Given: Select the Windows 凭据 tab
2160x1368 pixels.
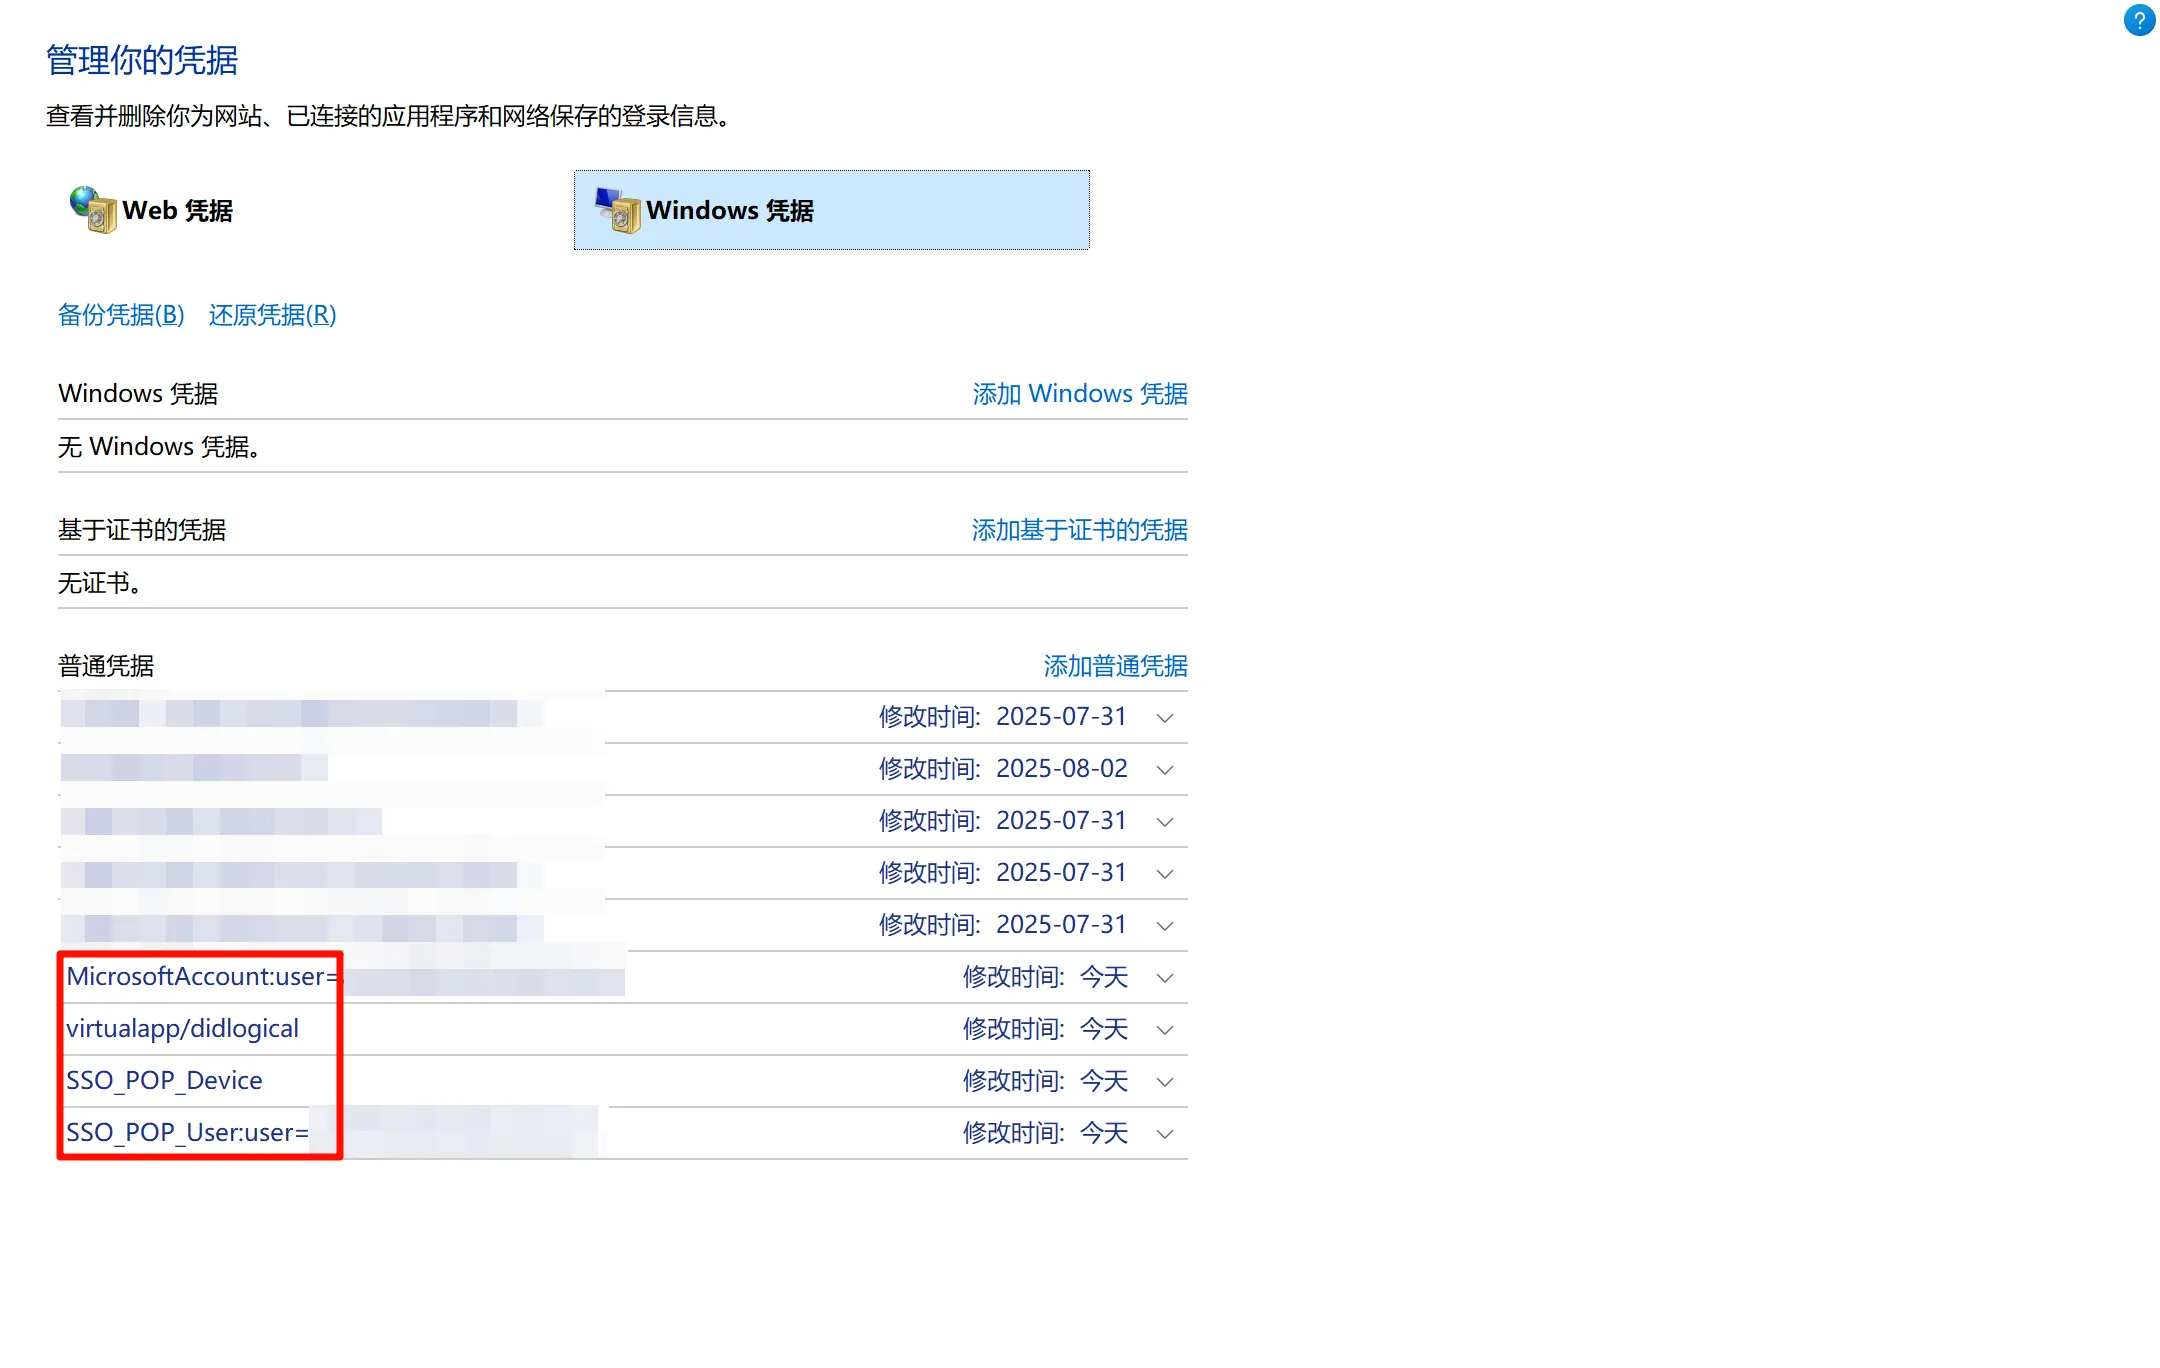Looking at the screenshot, I should 730,211.
